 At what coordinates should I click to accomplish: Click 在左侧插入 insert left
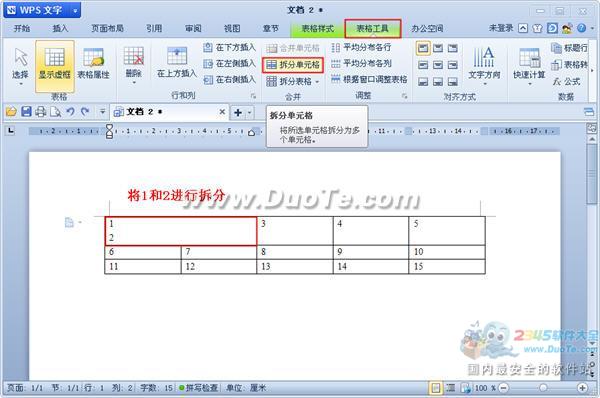(229, 64)
